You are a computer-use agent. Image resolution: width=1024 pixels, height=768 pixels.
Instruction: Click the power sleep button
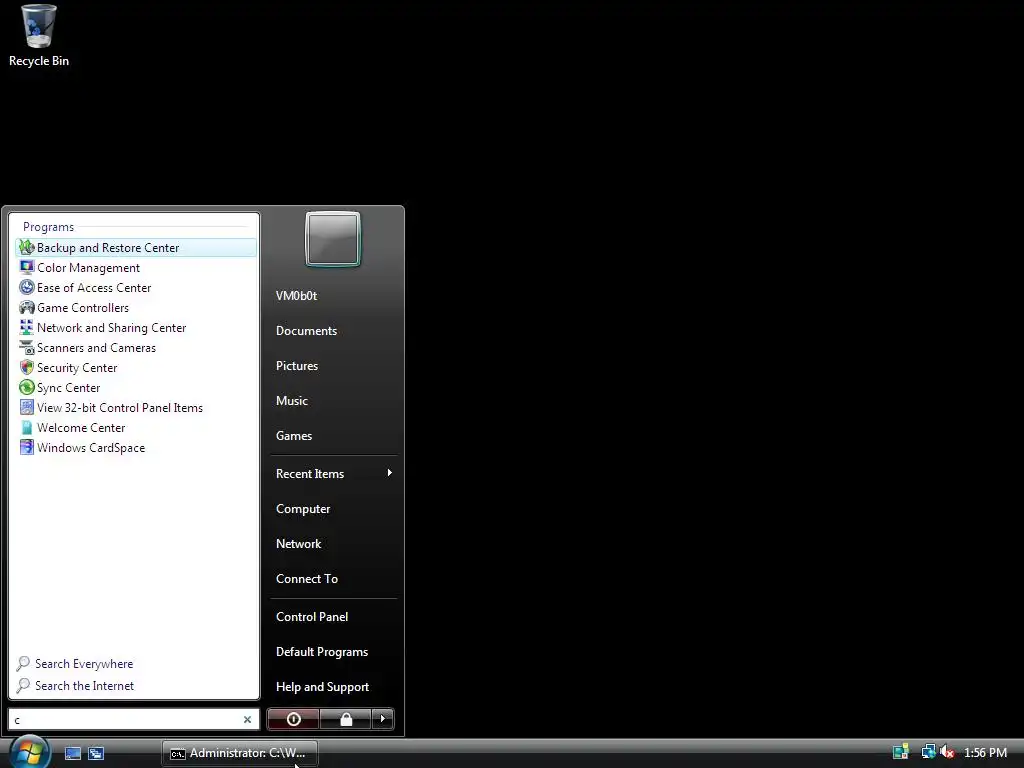tap(293, 719)
